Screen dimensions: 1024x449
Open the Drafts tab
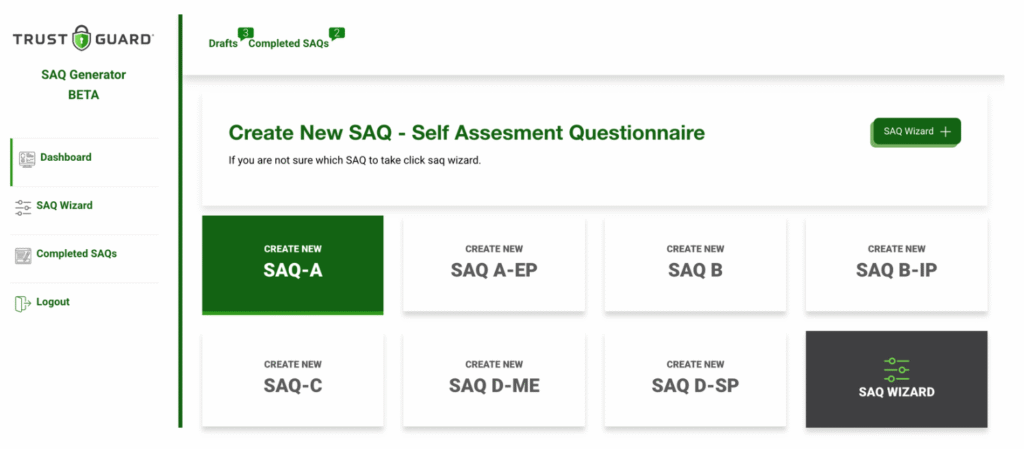(x=222, y=44)
